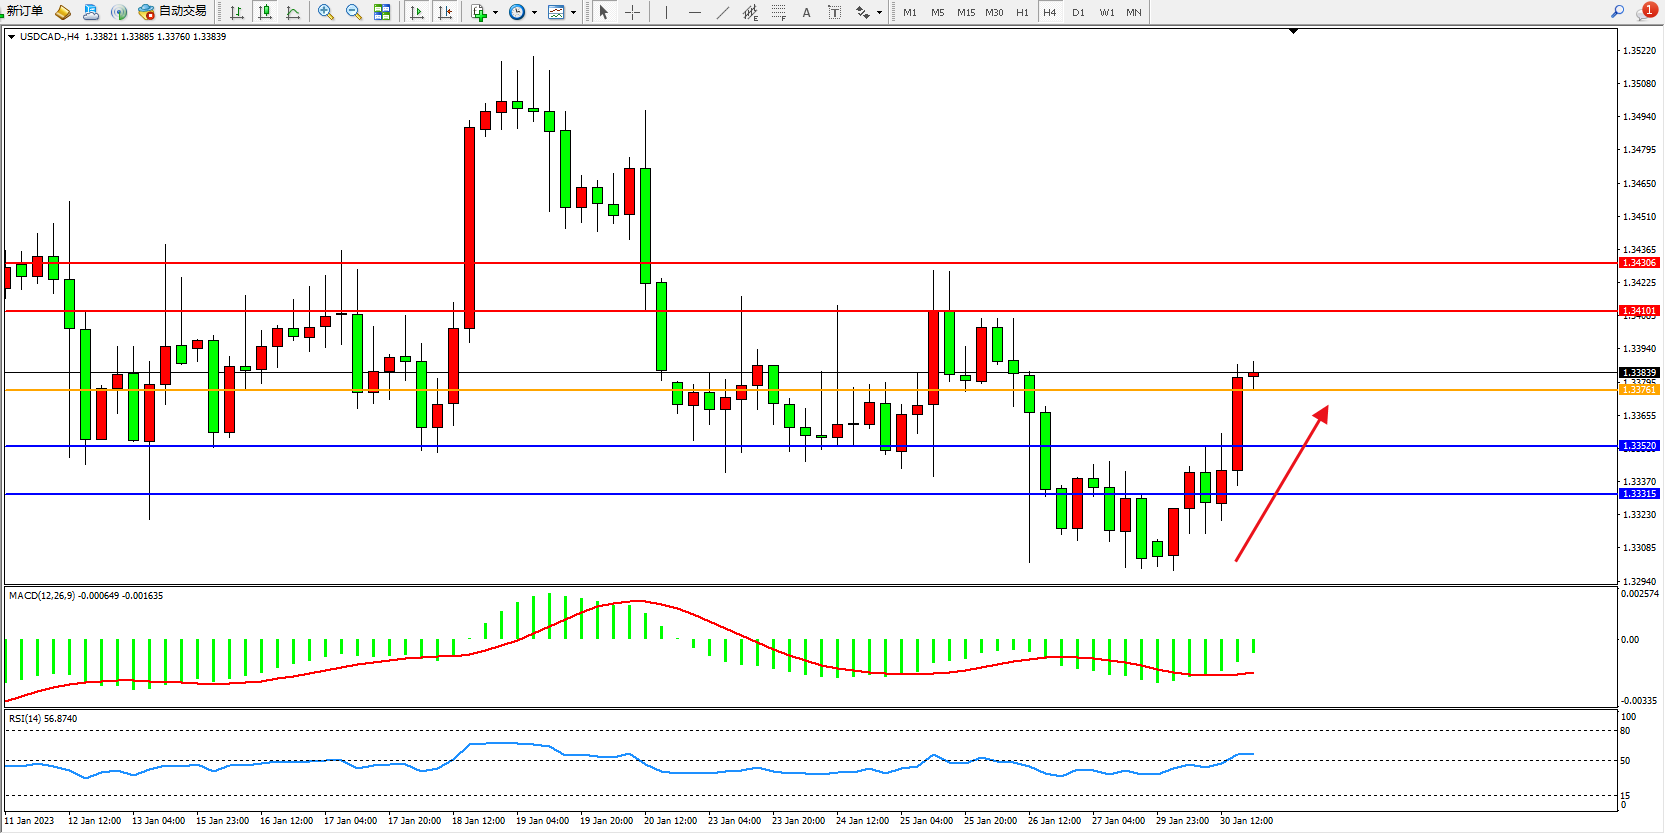The width and height of the screenshot is (1665, 834).
Task: Click the tile windows icon
Action: click(382, 12)
